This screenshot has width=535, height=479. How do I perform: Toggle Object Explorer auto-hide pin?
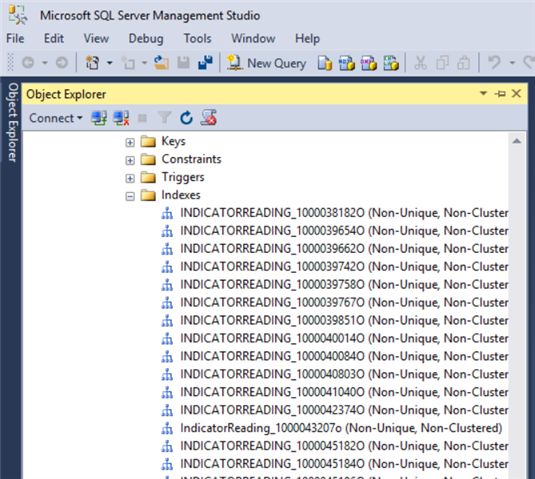(x=500, y=93)
